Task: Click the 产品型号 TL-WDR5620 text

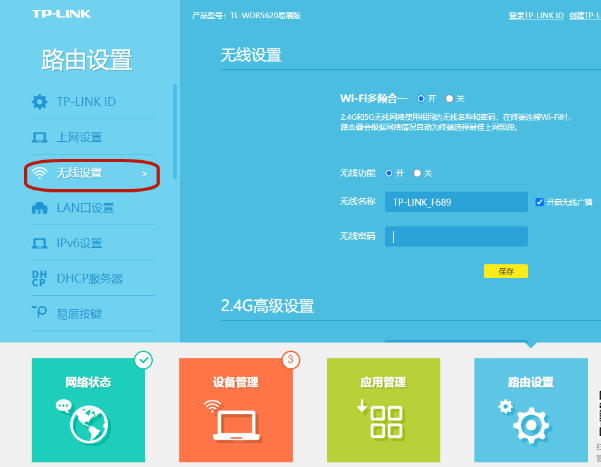Action: point(246,16)
